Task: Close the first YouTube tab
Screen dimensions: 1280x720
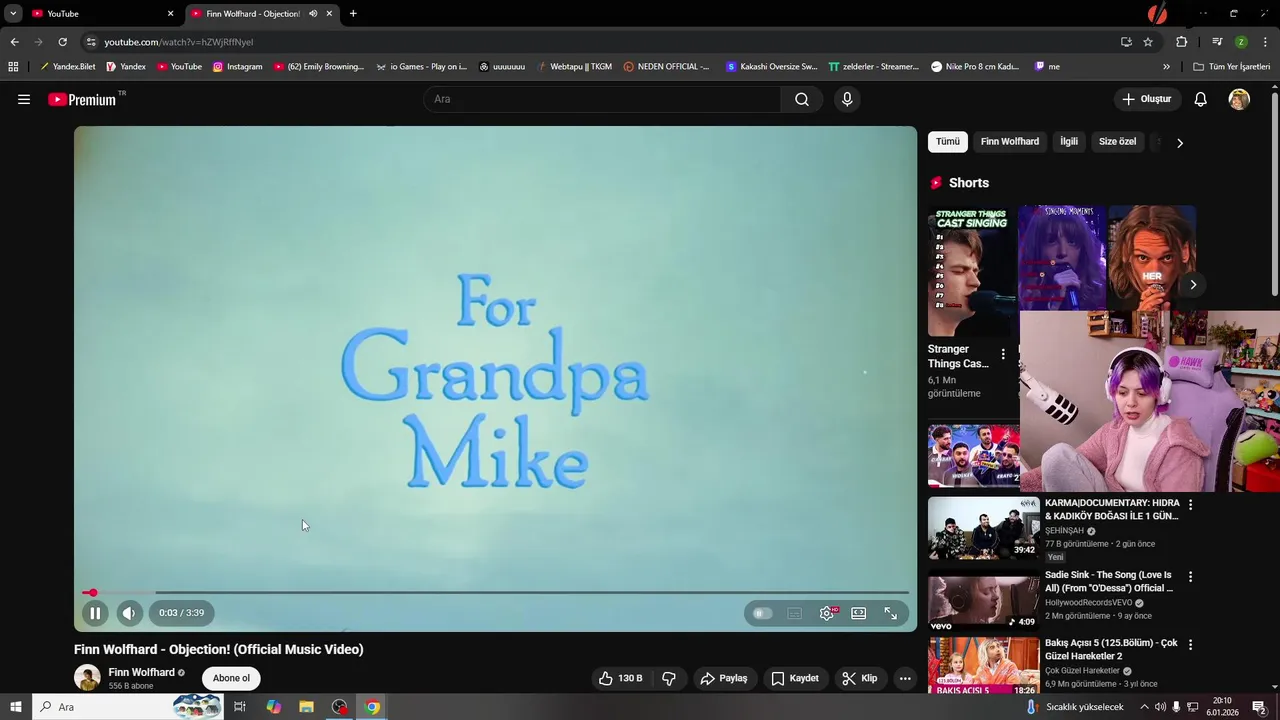Action: click(x=170, y=14)
